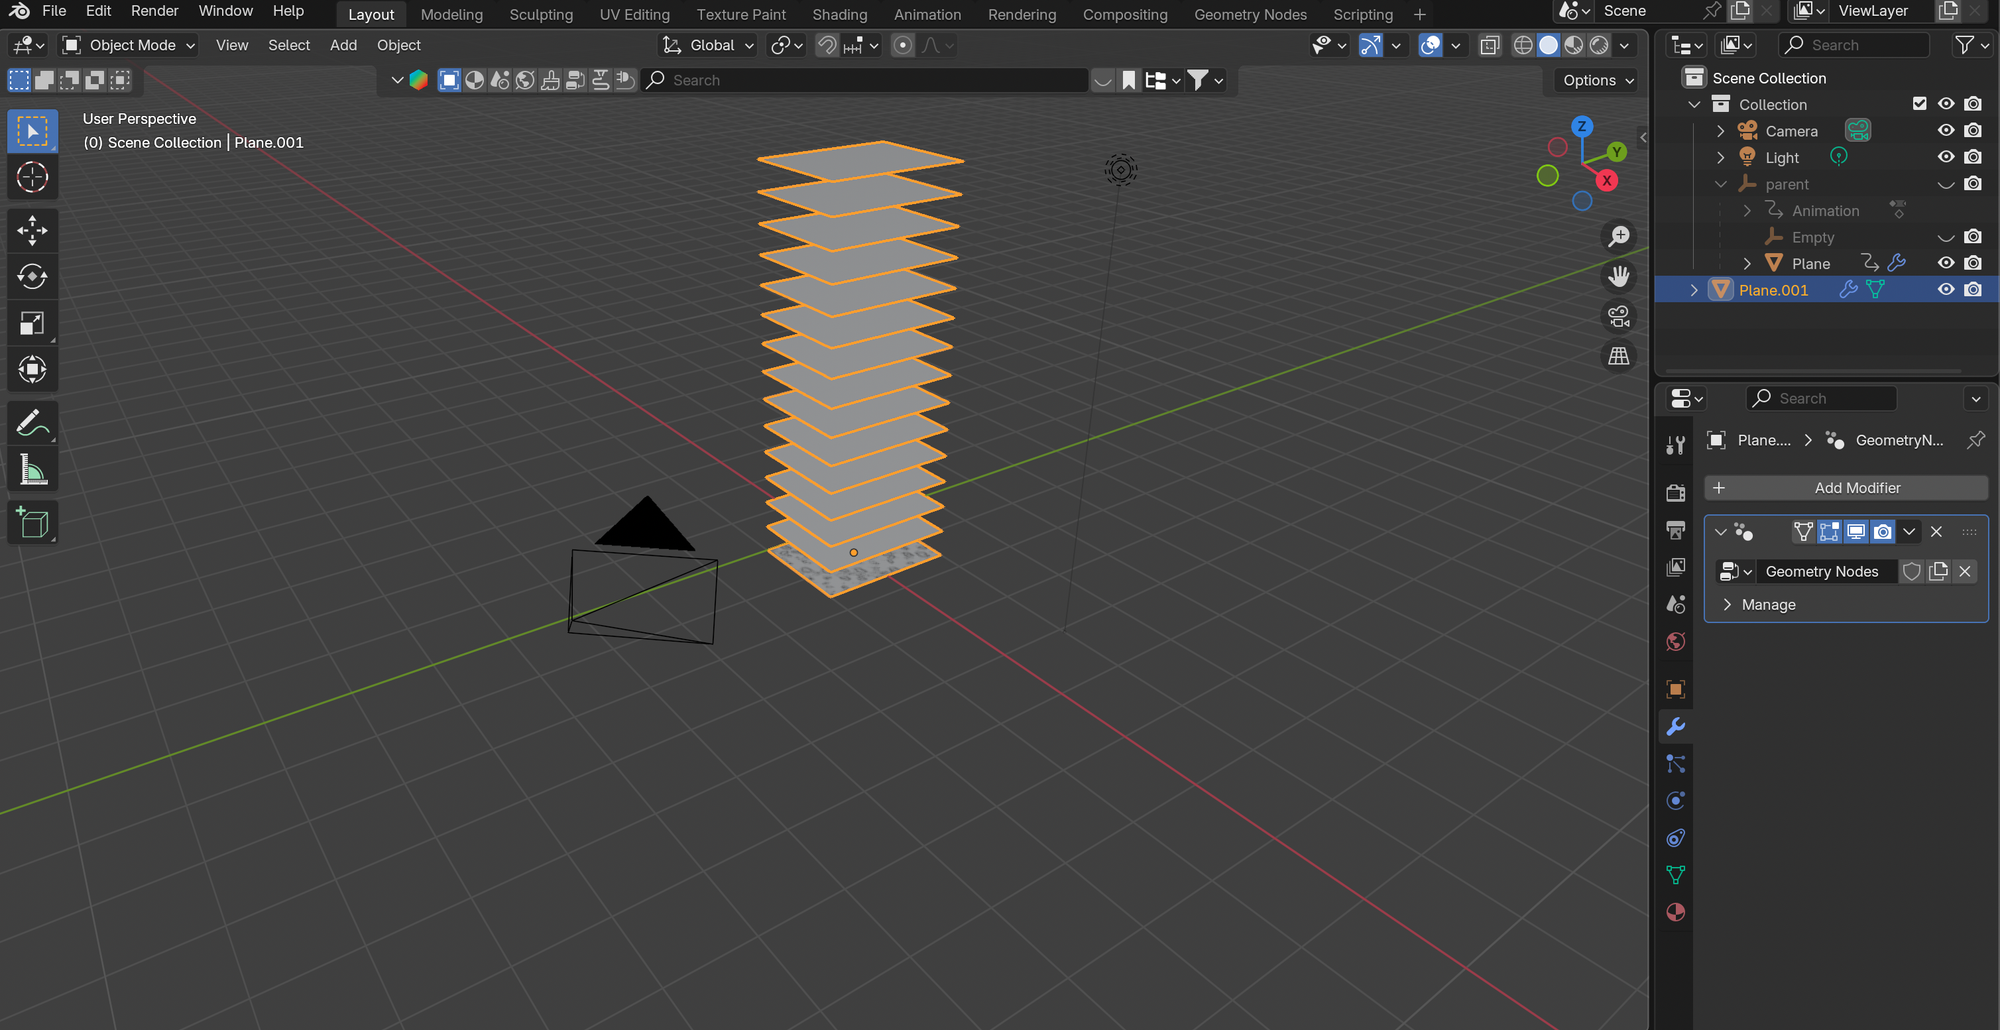Toggle Plane.001 viewport visibility eye
The width and height of the screenshot is (2000, 1030).
[x=1946, y=290]
